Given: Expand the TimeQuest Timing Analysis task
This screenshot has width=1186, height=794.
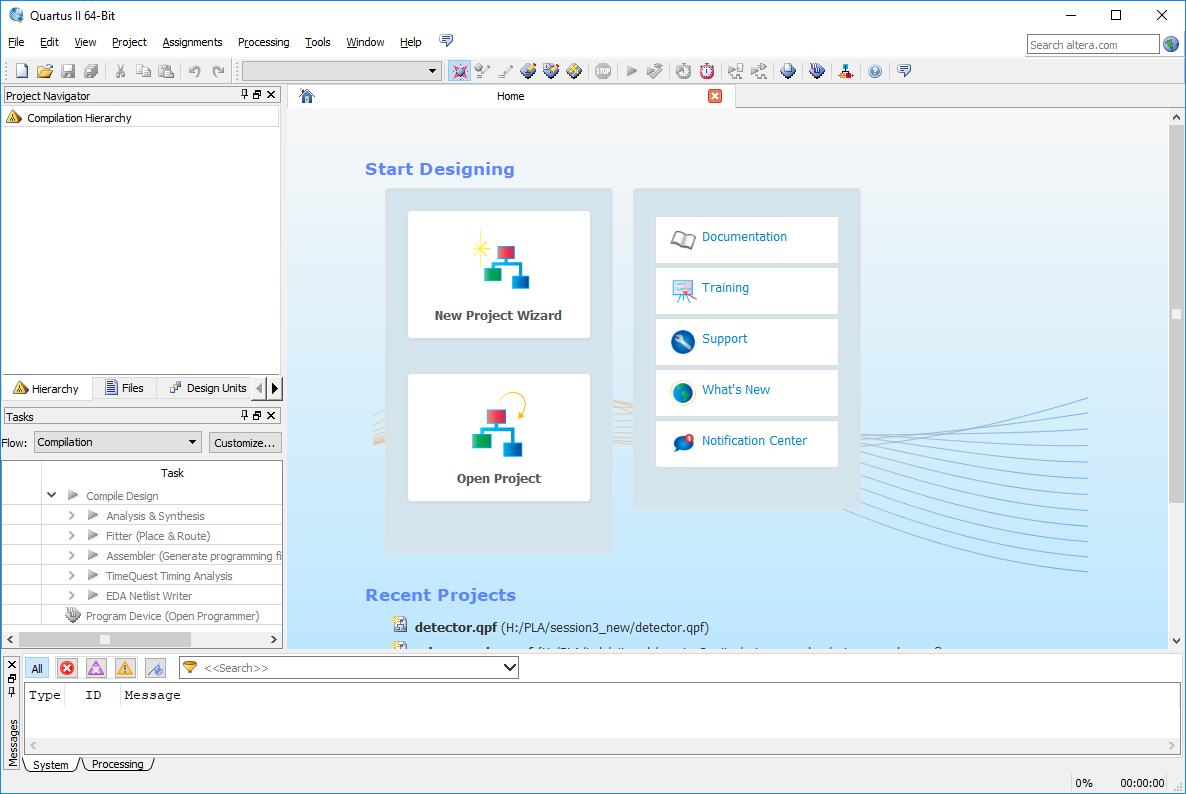Looking at the screenshot, I should [x=72, y=575].
